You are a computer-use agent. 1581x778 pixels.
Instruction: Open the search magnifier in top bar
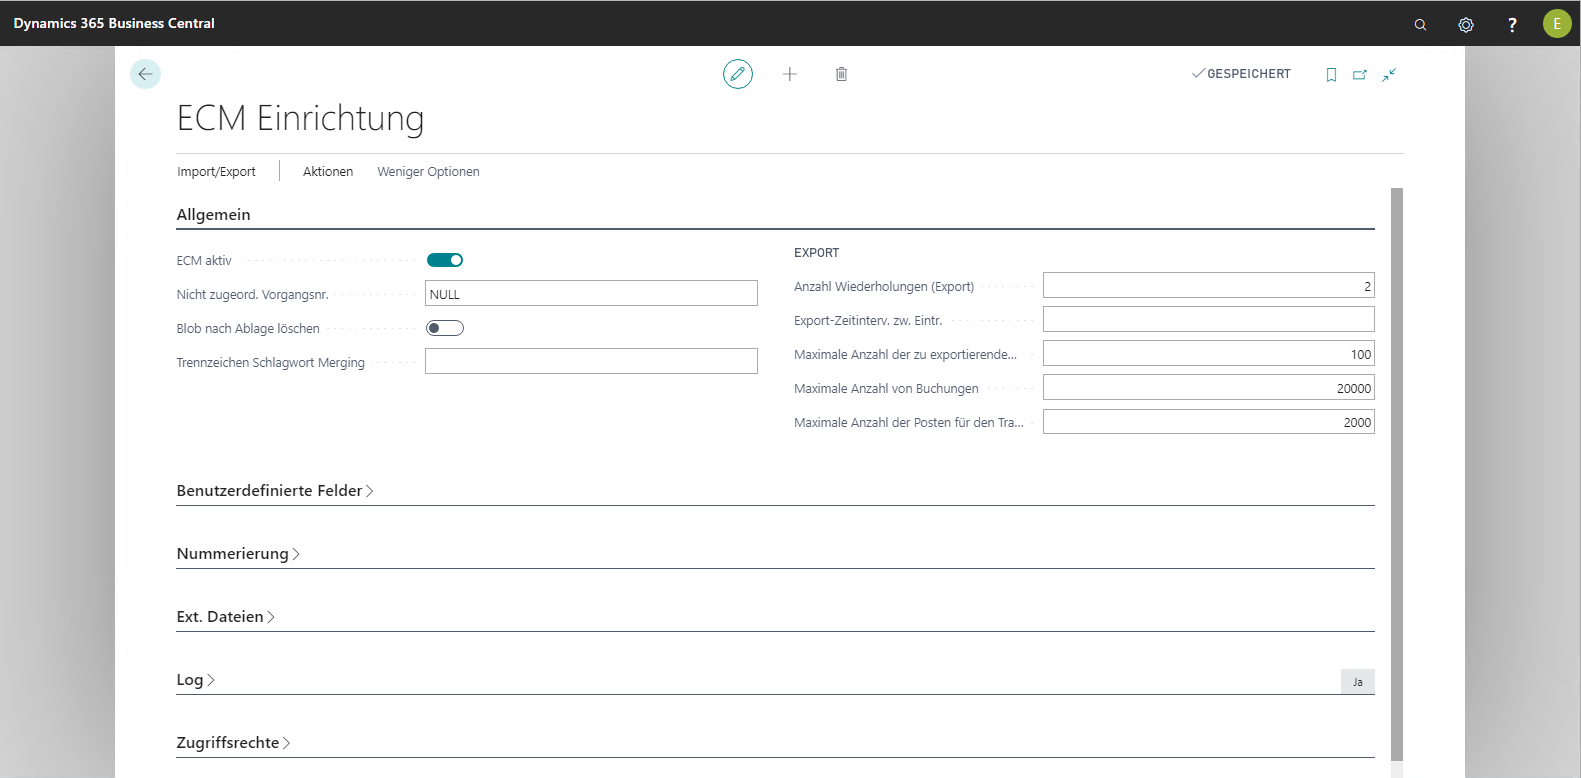pos(1420,25)
